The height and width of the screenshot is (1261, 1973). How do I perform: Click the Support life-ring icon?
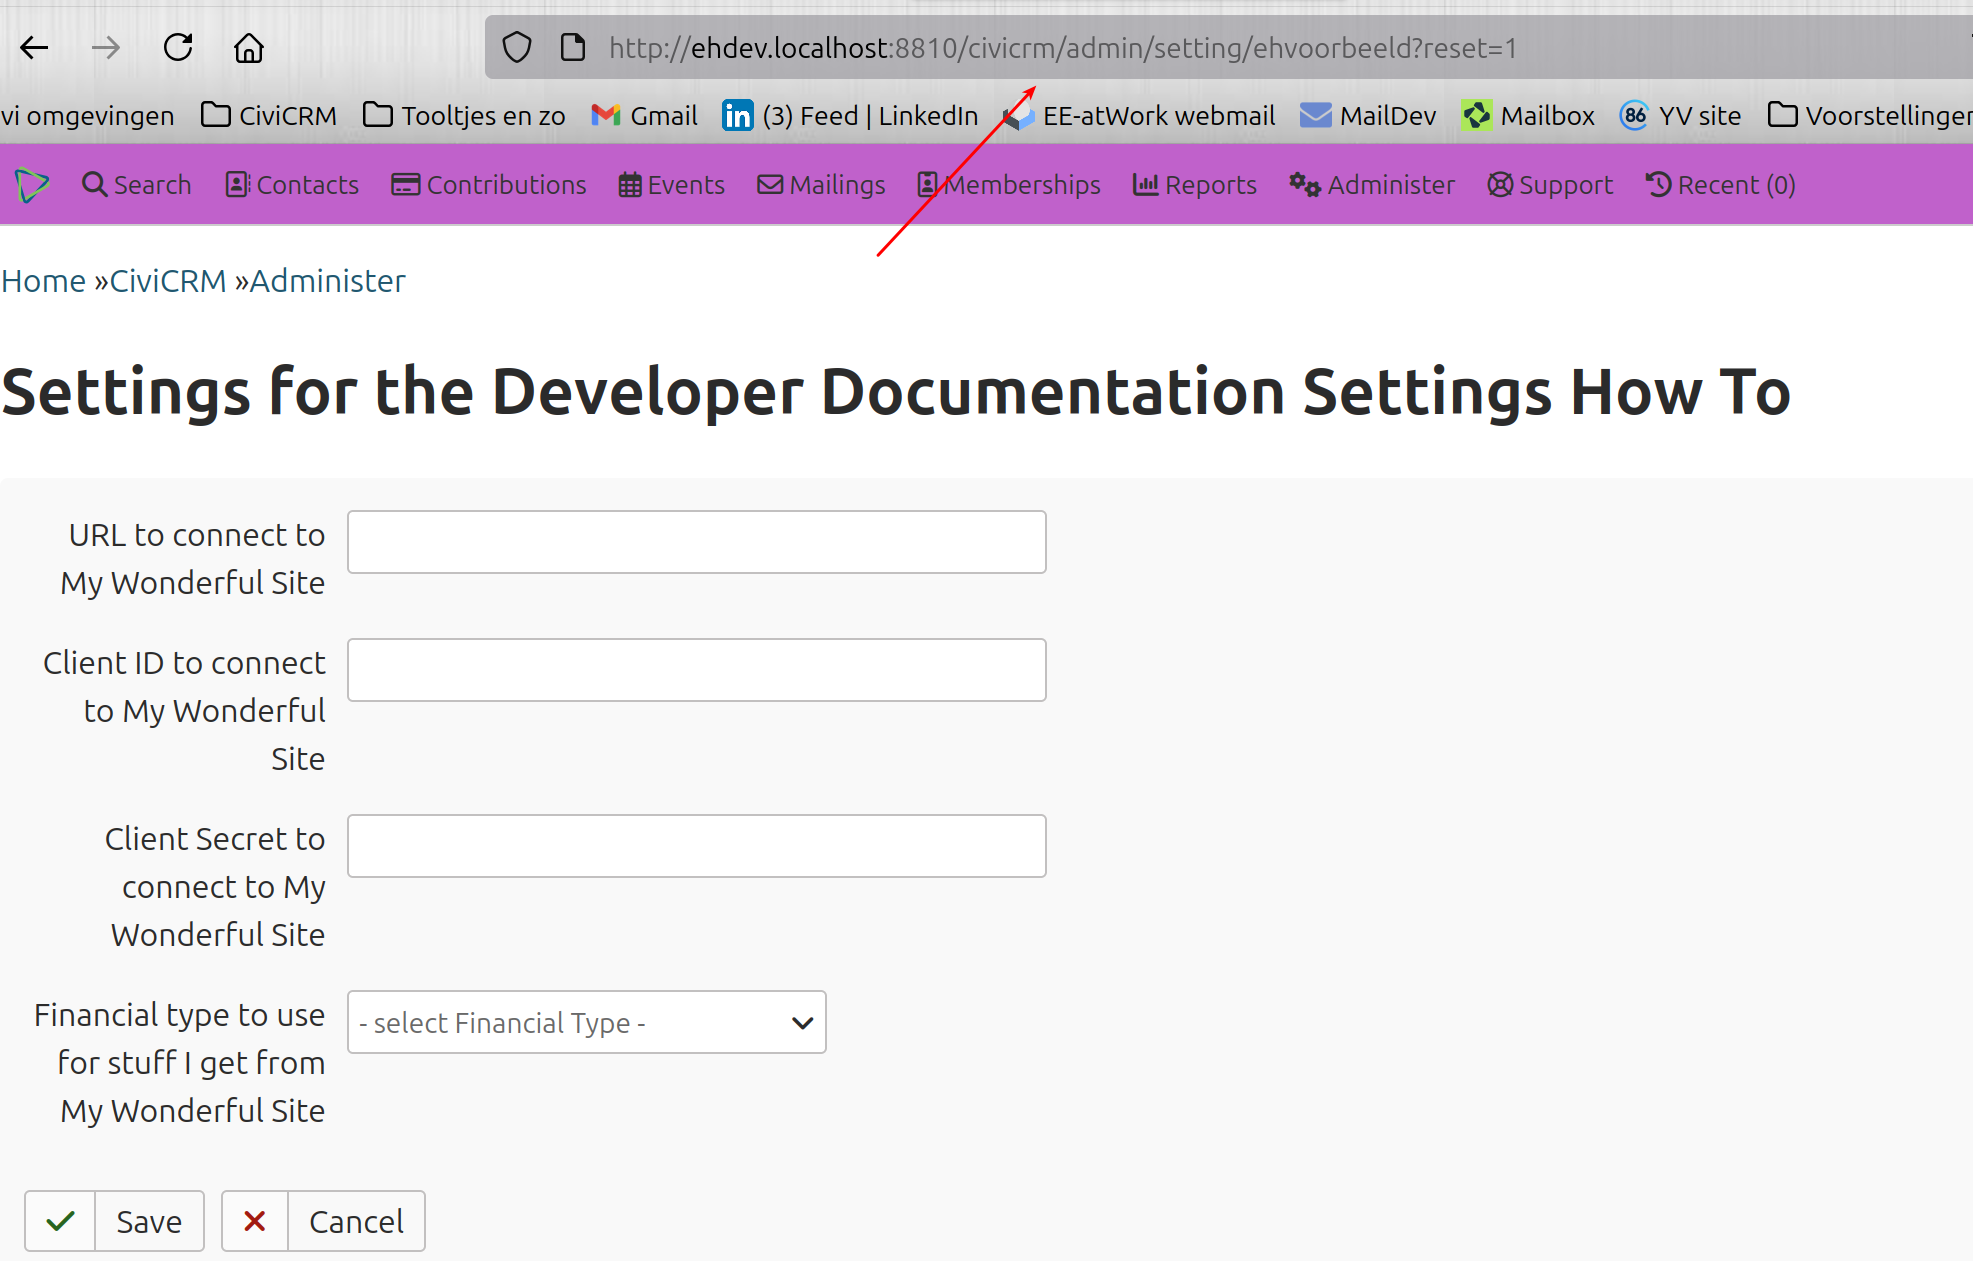tap(1499, 184)
